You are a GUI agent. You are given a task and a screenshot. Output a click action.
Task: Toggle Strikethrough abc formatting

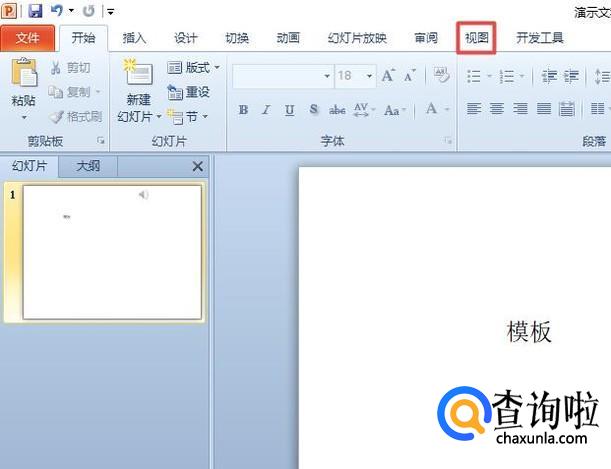[x=337, y=110]
